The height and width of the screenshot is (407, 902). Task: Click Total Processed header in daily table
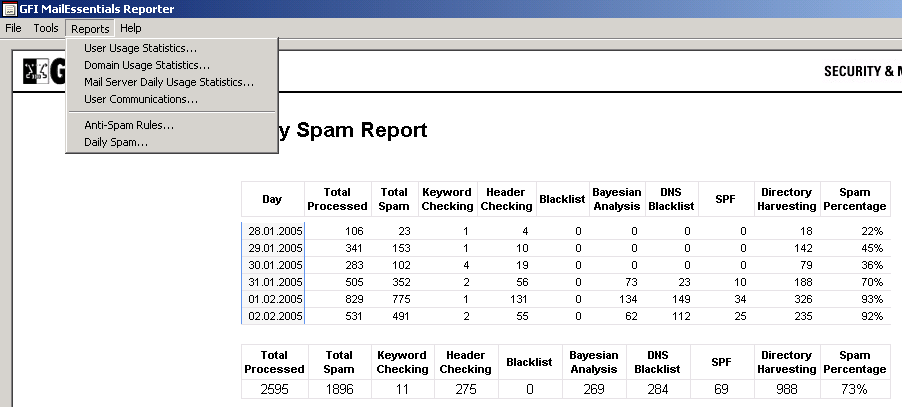(x=337, y=199)
